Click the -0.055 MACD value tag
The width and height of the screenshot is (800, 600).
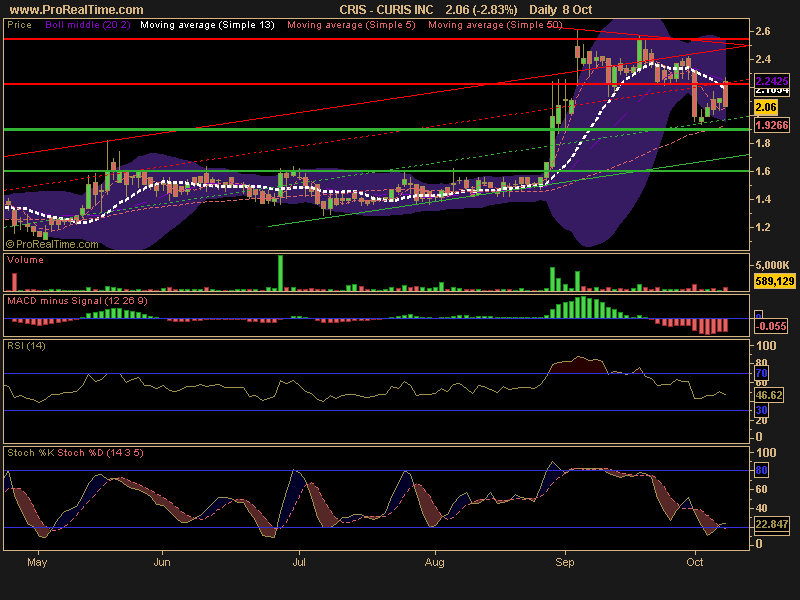tap(771, 327)
